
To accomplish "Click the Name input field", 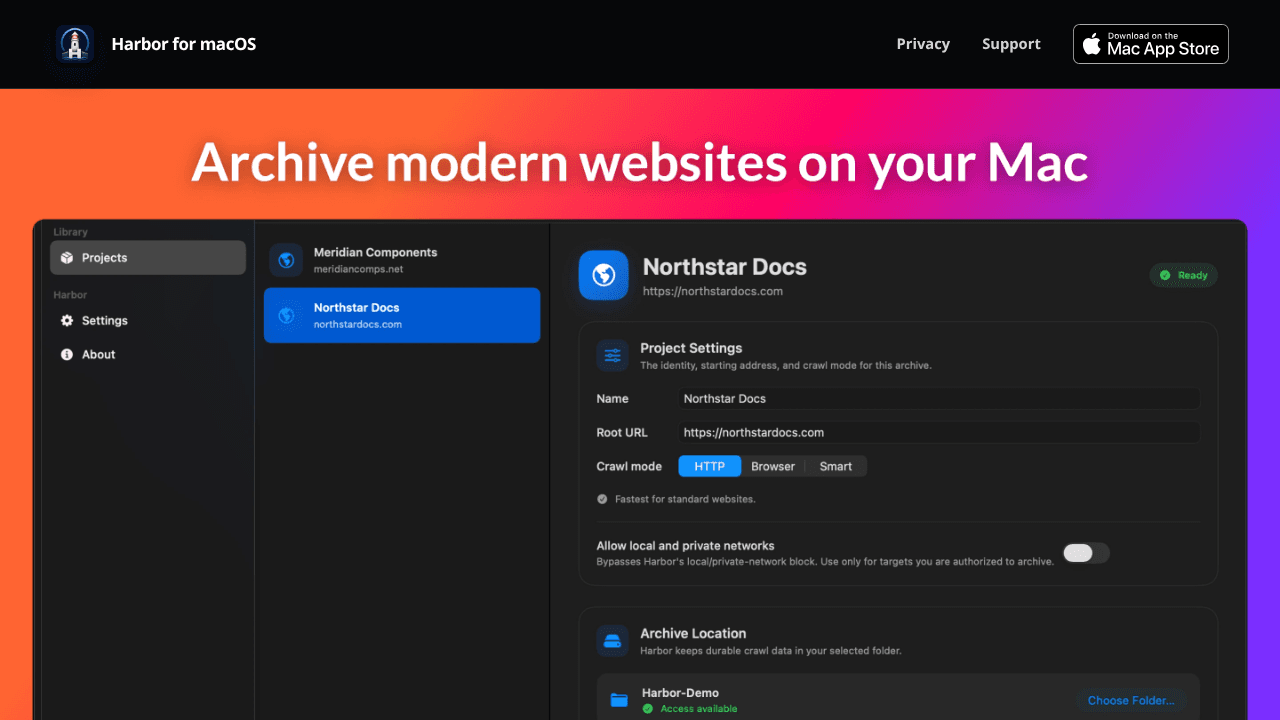I will (x=939, y=398).
